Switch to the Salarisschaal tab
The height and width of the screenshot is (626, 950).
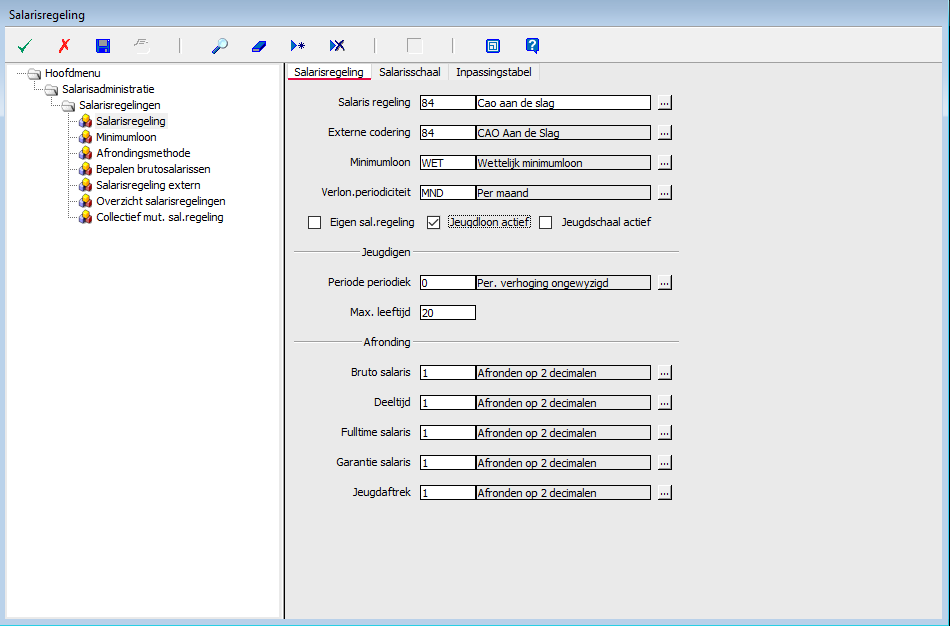pyautogui.click(x=410, y=72)
